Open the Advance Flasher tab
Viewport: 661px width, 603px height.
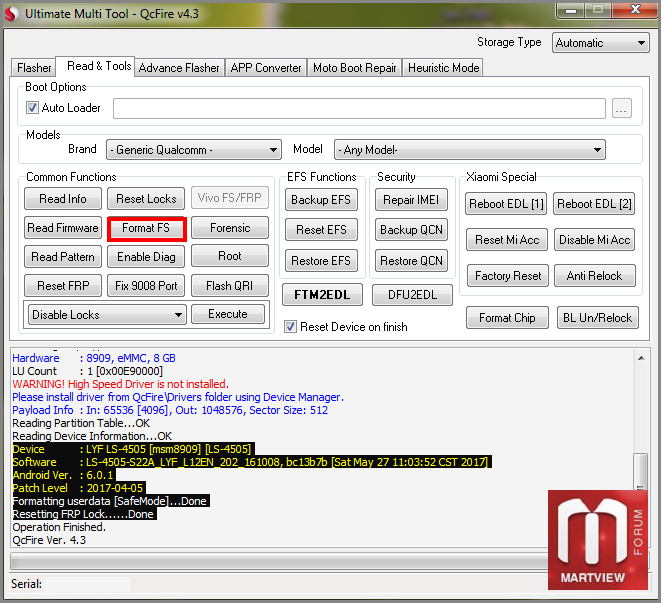click(179, 67)
